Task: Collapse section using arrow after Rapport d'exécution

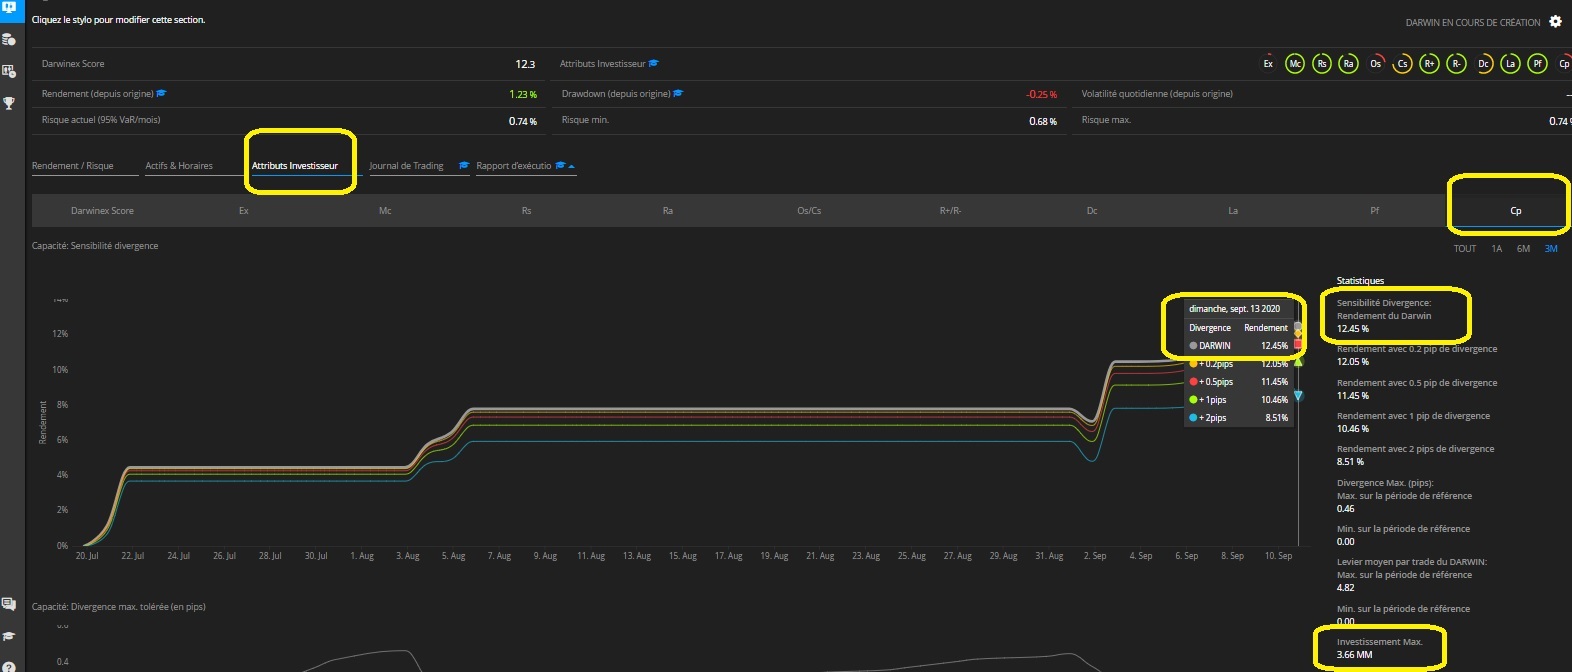Action: [572, 166]
